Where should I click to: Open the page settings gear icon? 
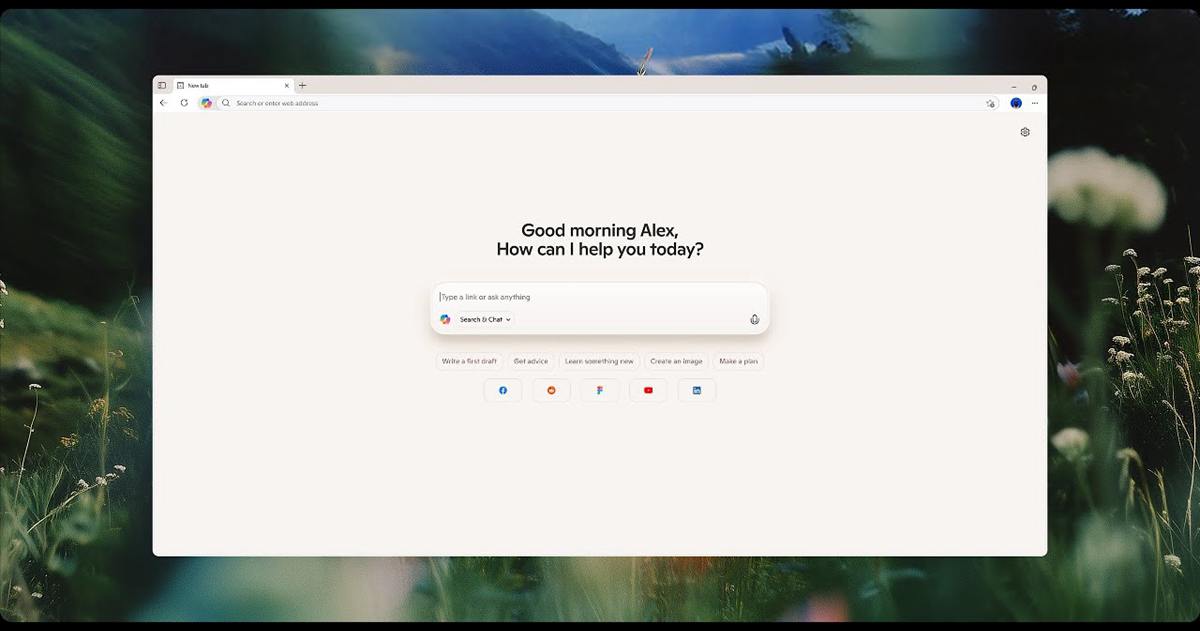pyautogui.click(x=1024, y=131)
